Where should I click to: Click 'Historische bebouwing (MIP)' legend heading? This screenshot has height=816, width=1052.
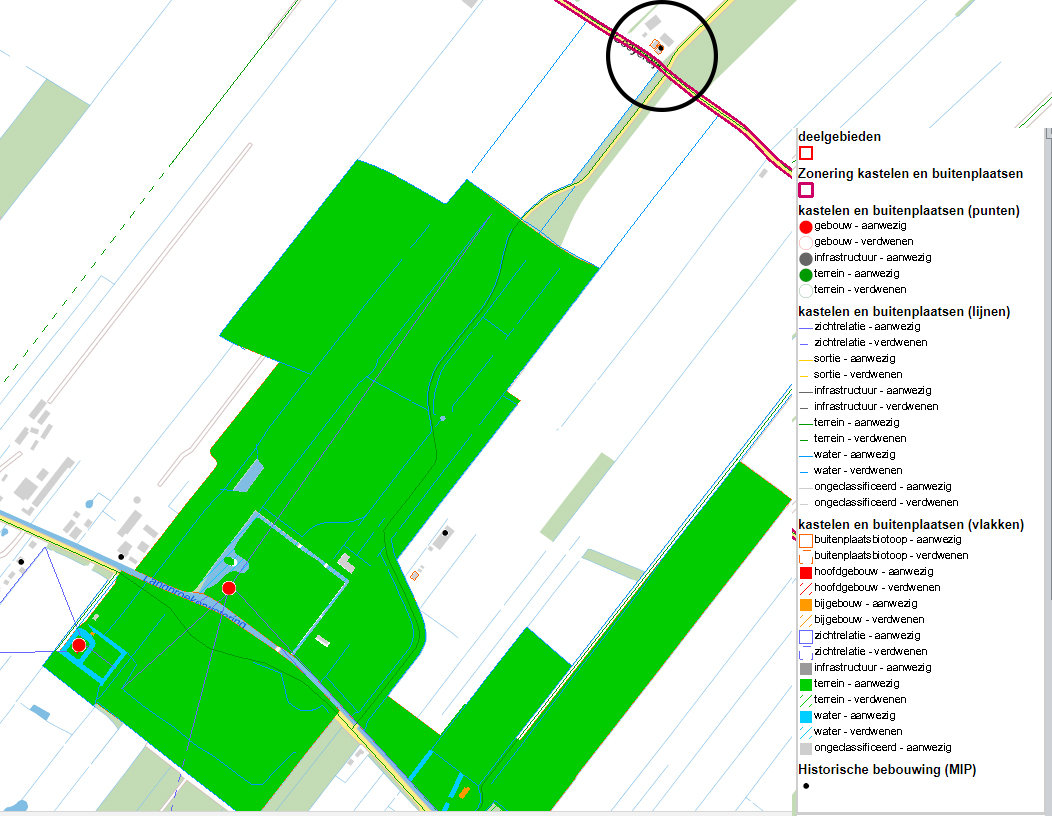887,769
